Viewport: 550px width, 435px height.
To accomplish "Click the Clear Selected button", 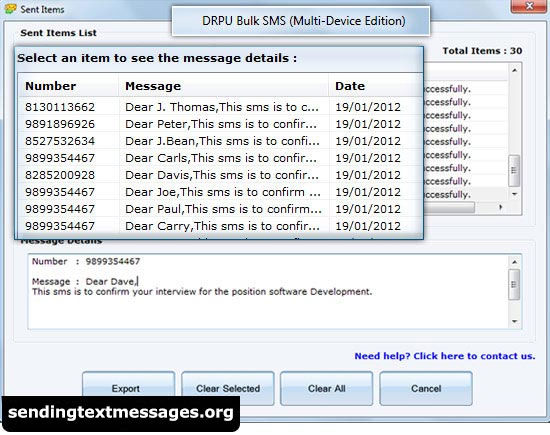I will click(x=228, y=388).
